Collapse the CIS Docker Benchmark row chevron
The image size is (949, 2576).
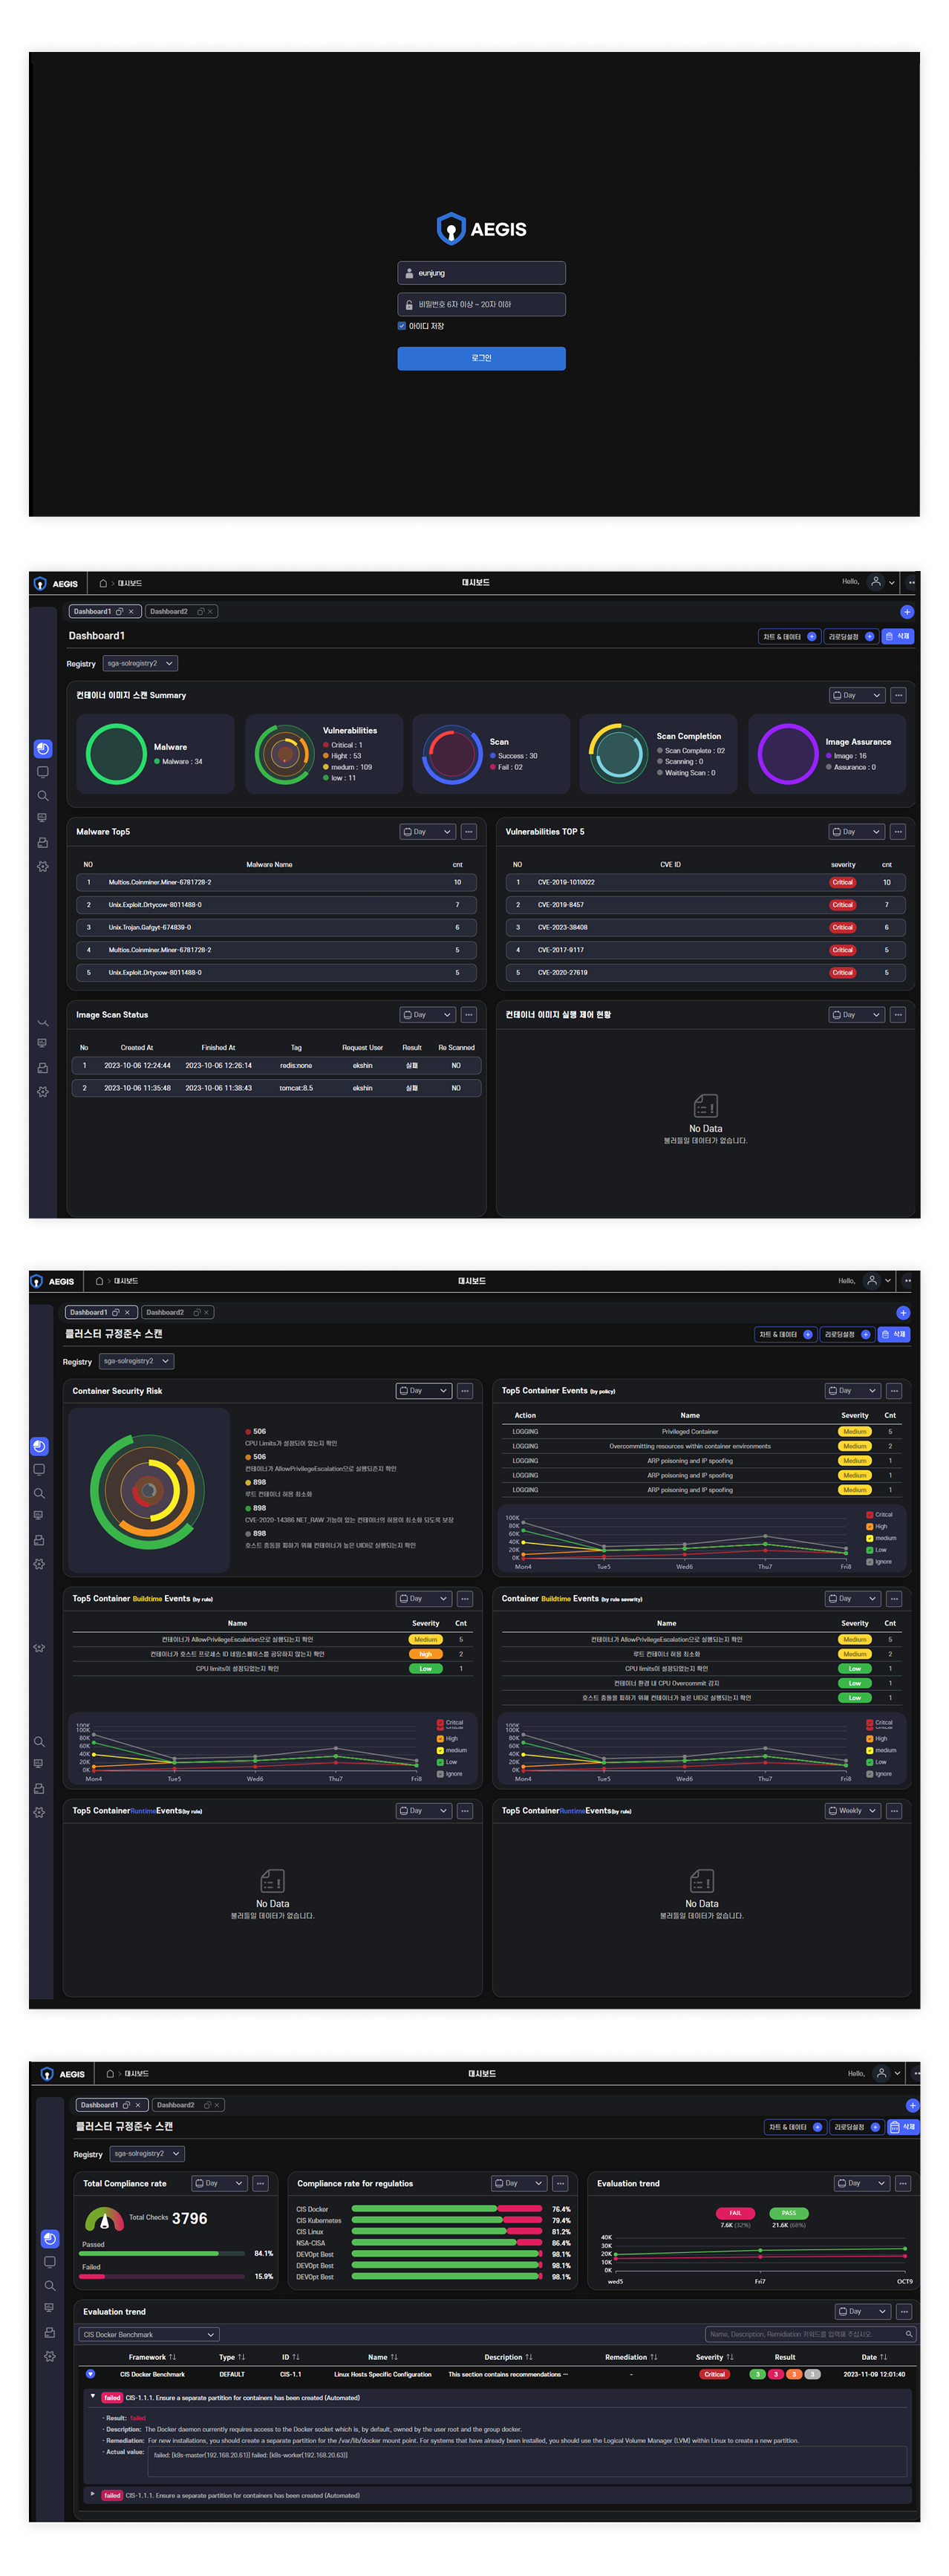click(90, 2374)
